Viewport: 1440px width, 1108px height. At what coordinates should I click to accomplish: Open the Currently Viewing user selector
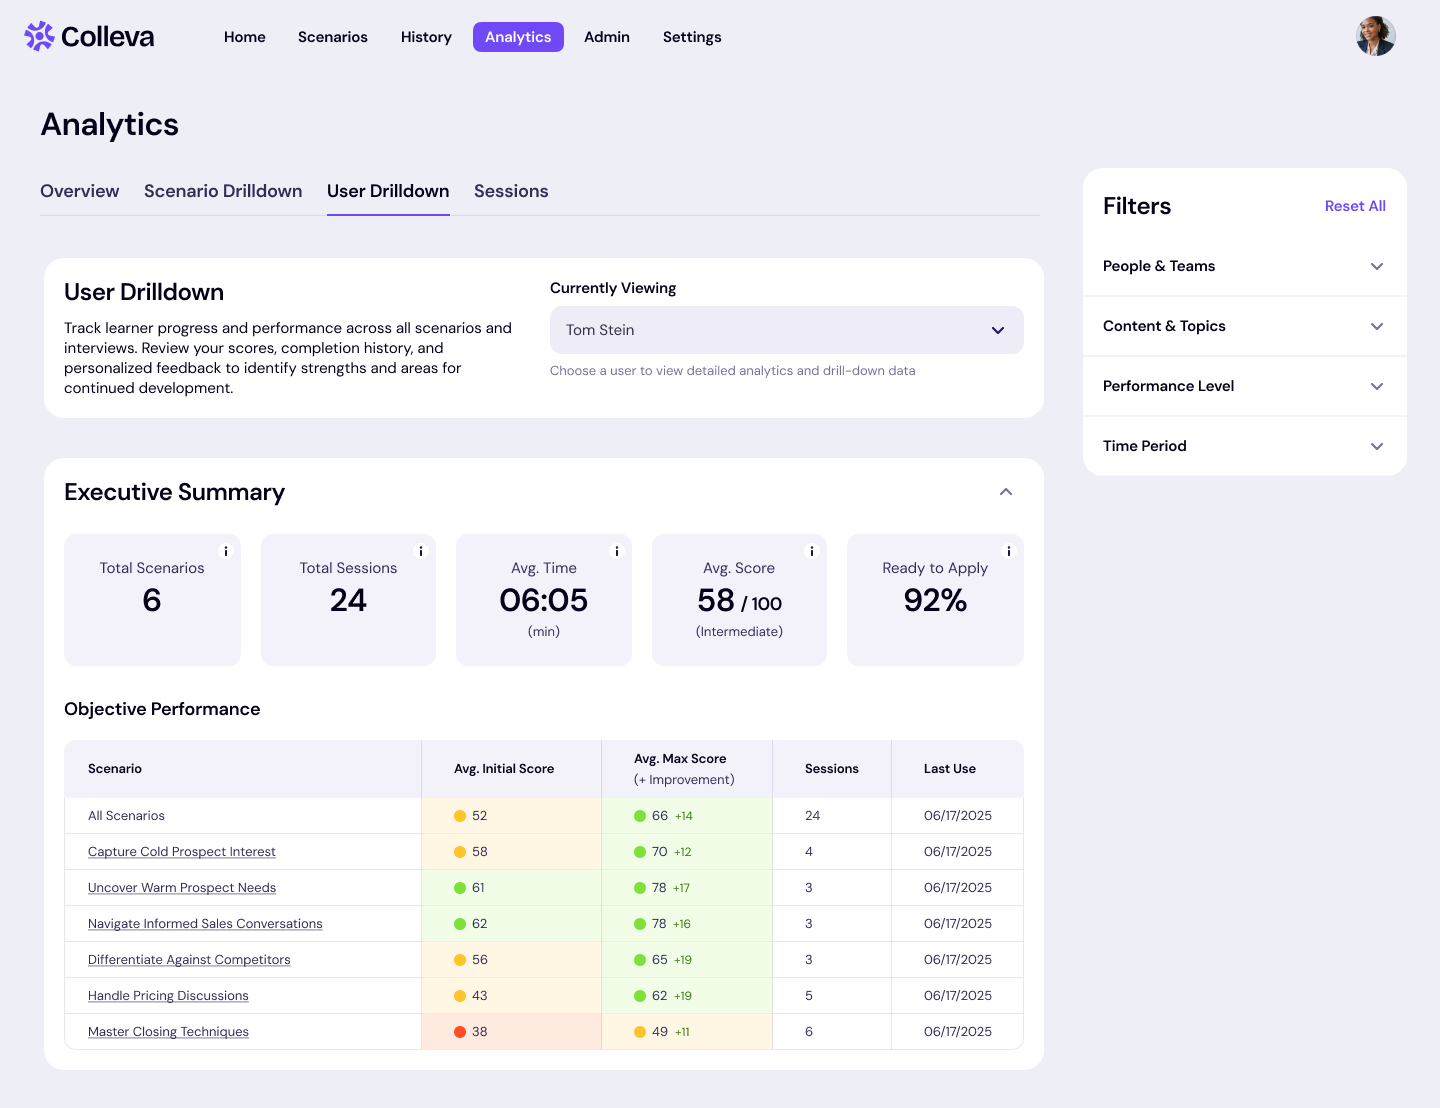click(787, 330)
